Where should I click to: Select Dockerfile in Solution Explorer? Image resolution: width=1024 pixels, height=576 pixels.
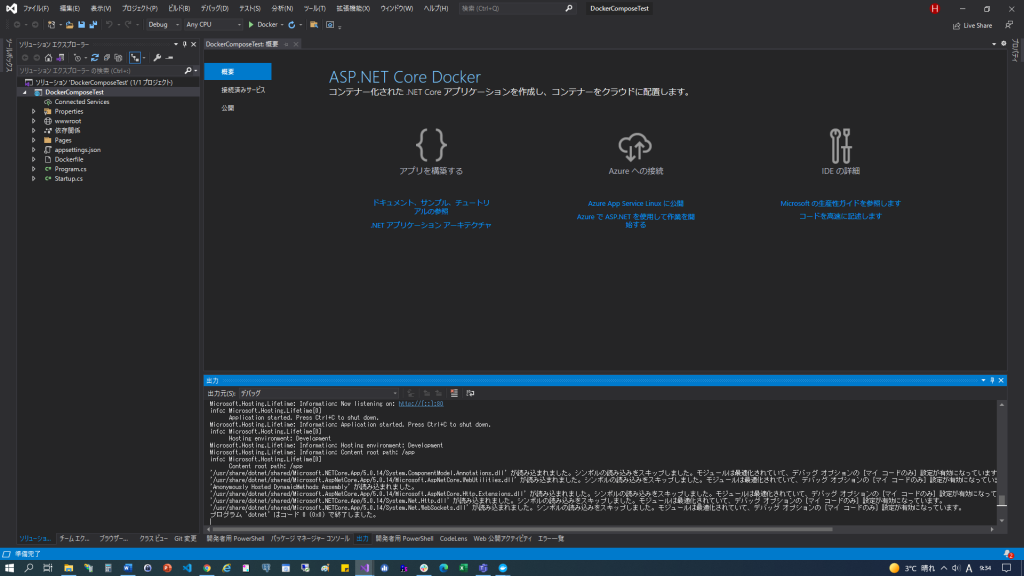pos(69,159)
